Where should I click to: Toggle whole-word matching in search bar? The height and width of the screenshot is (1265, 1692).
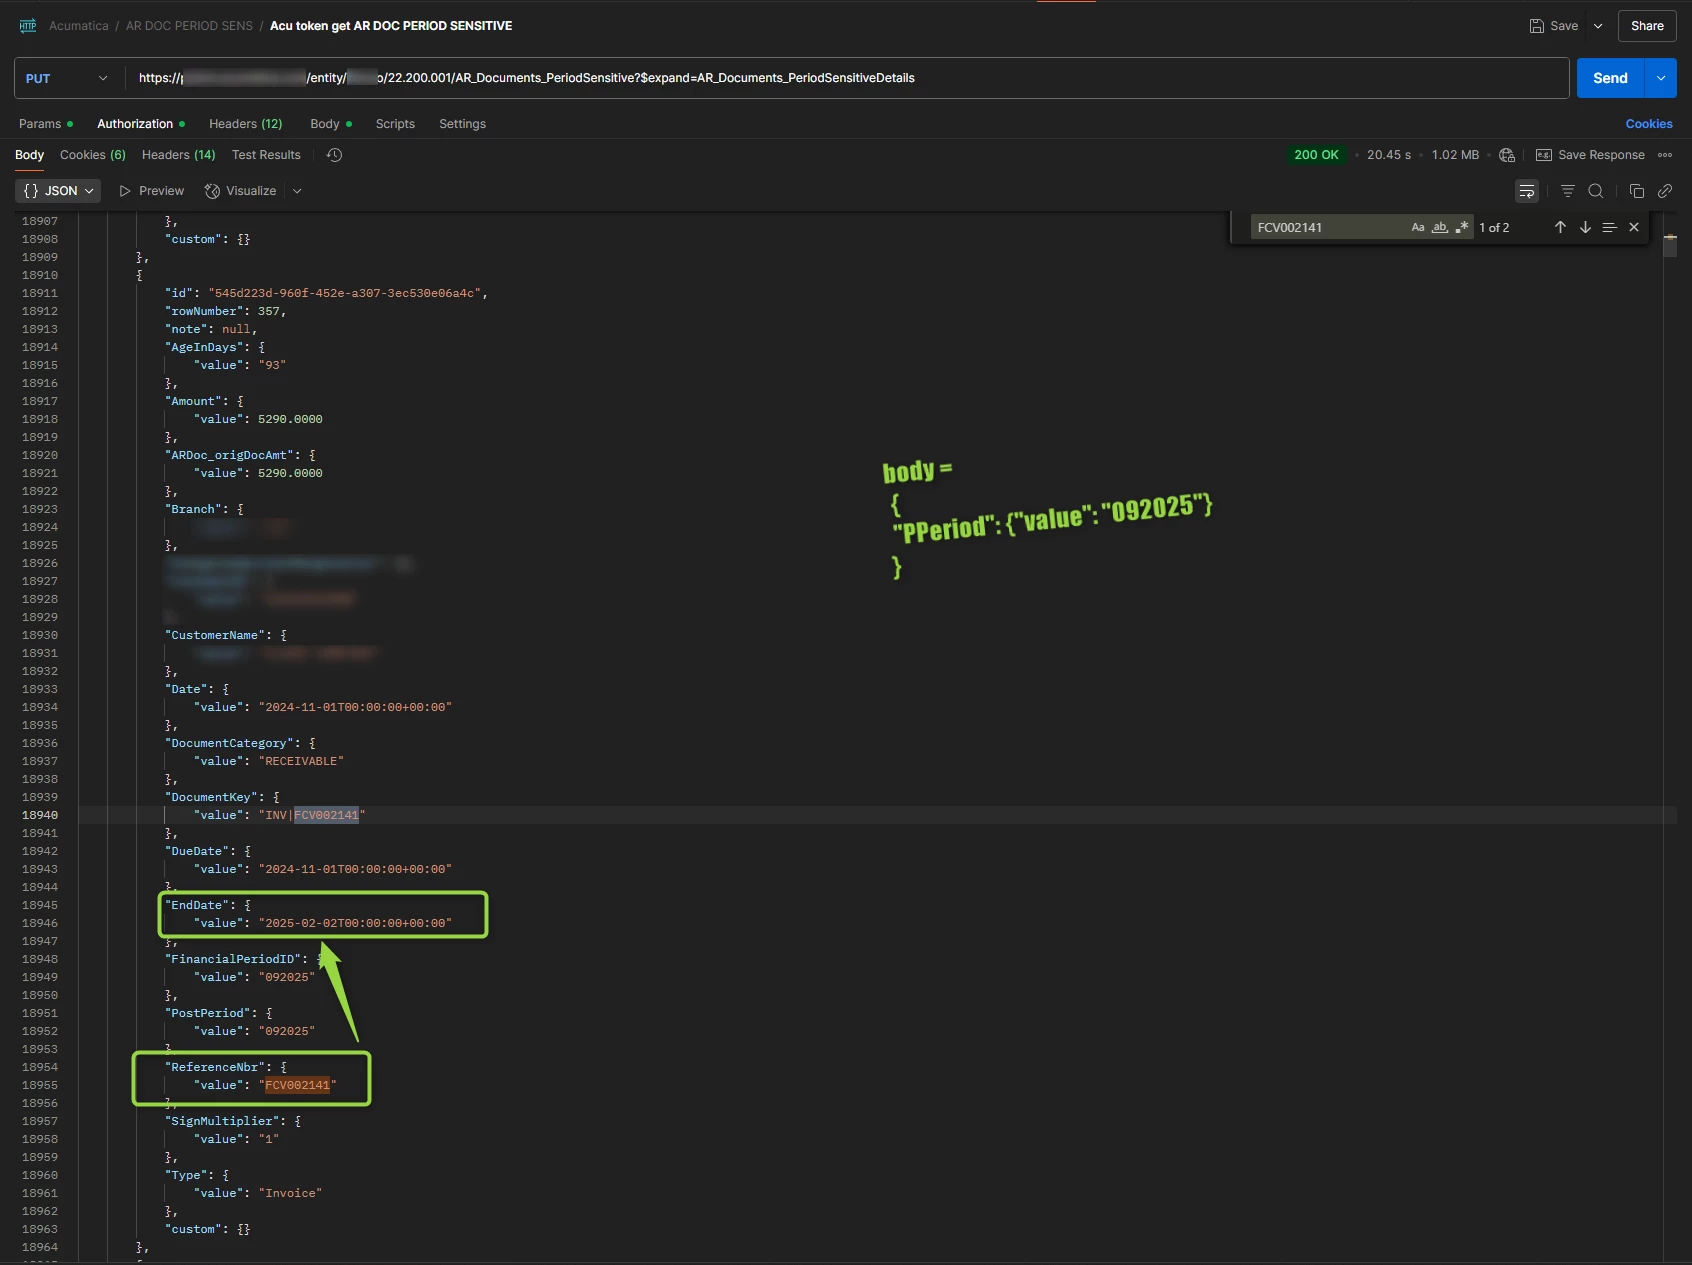pyautogui.click(x=1440, y=228)
